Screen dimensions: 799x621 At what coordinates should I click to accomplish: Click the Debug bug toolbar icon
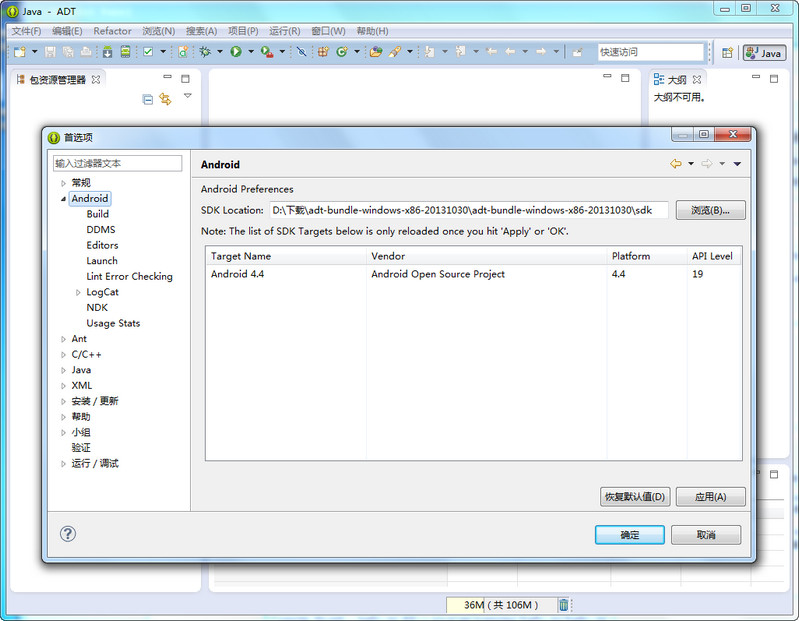coord(205,51)
